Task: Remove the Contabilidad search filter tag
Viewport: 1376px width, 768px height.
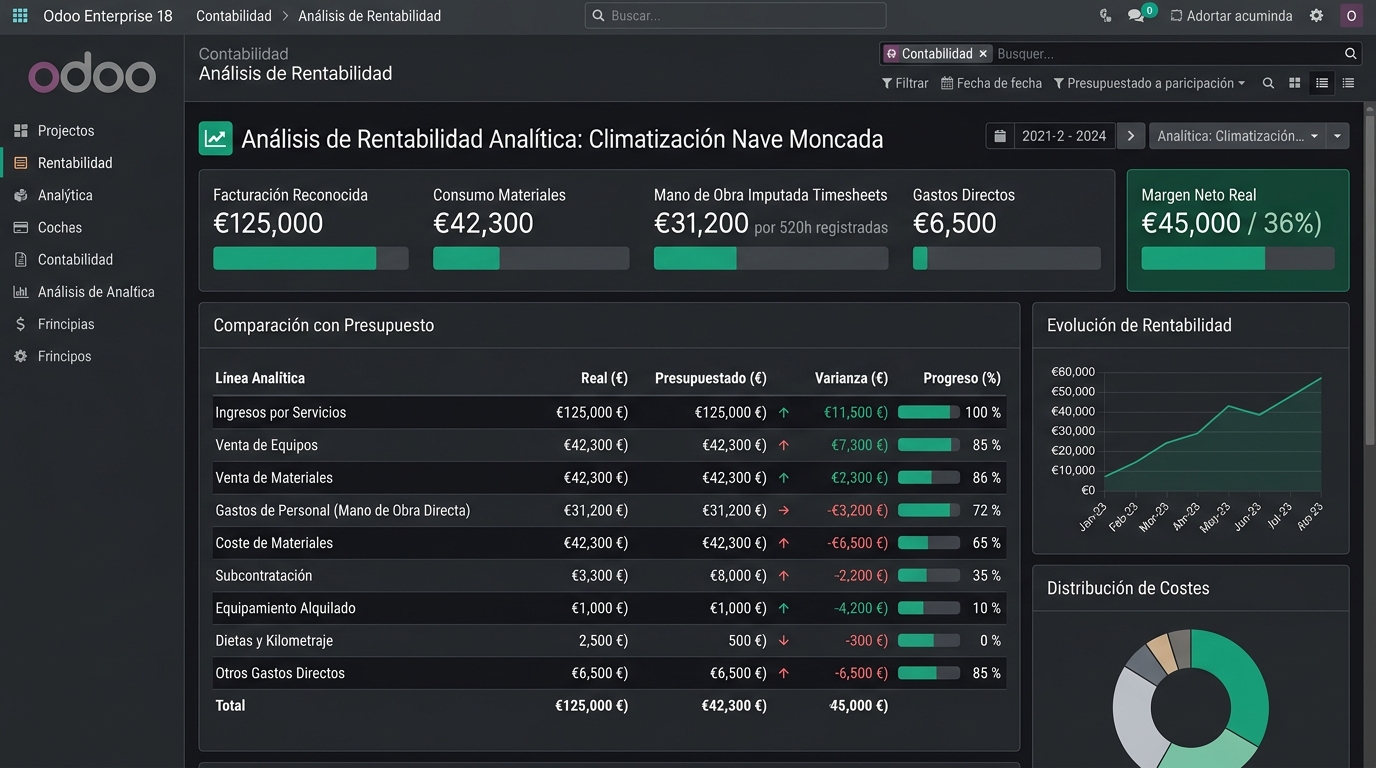Action: pos(983,54)
